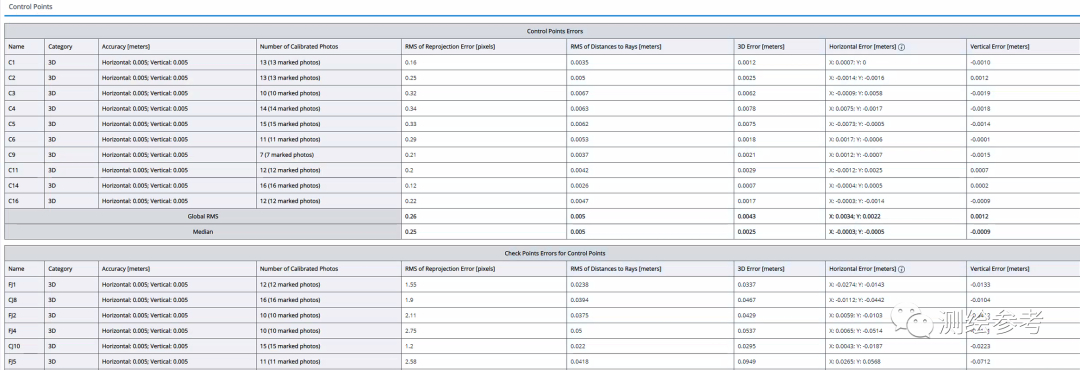The width and height of the screenshot is (1080, 370).
Task: Click the 'Name' header in Check Points Errors table
Action: 16,269
